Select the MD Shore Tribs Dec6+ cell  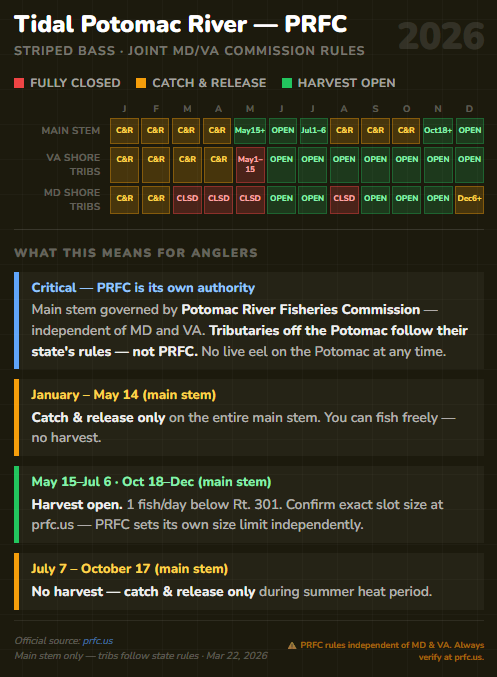pos(469,199)
